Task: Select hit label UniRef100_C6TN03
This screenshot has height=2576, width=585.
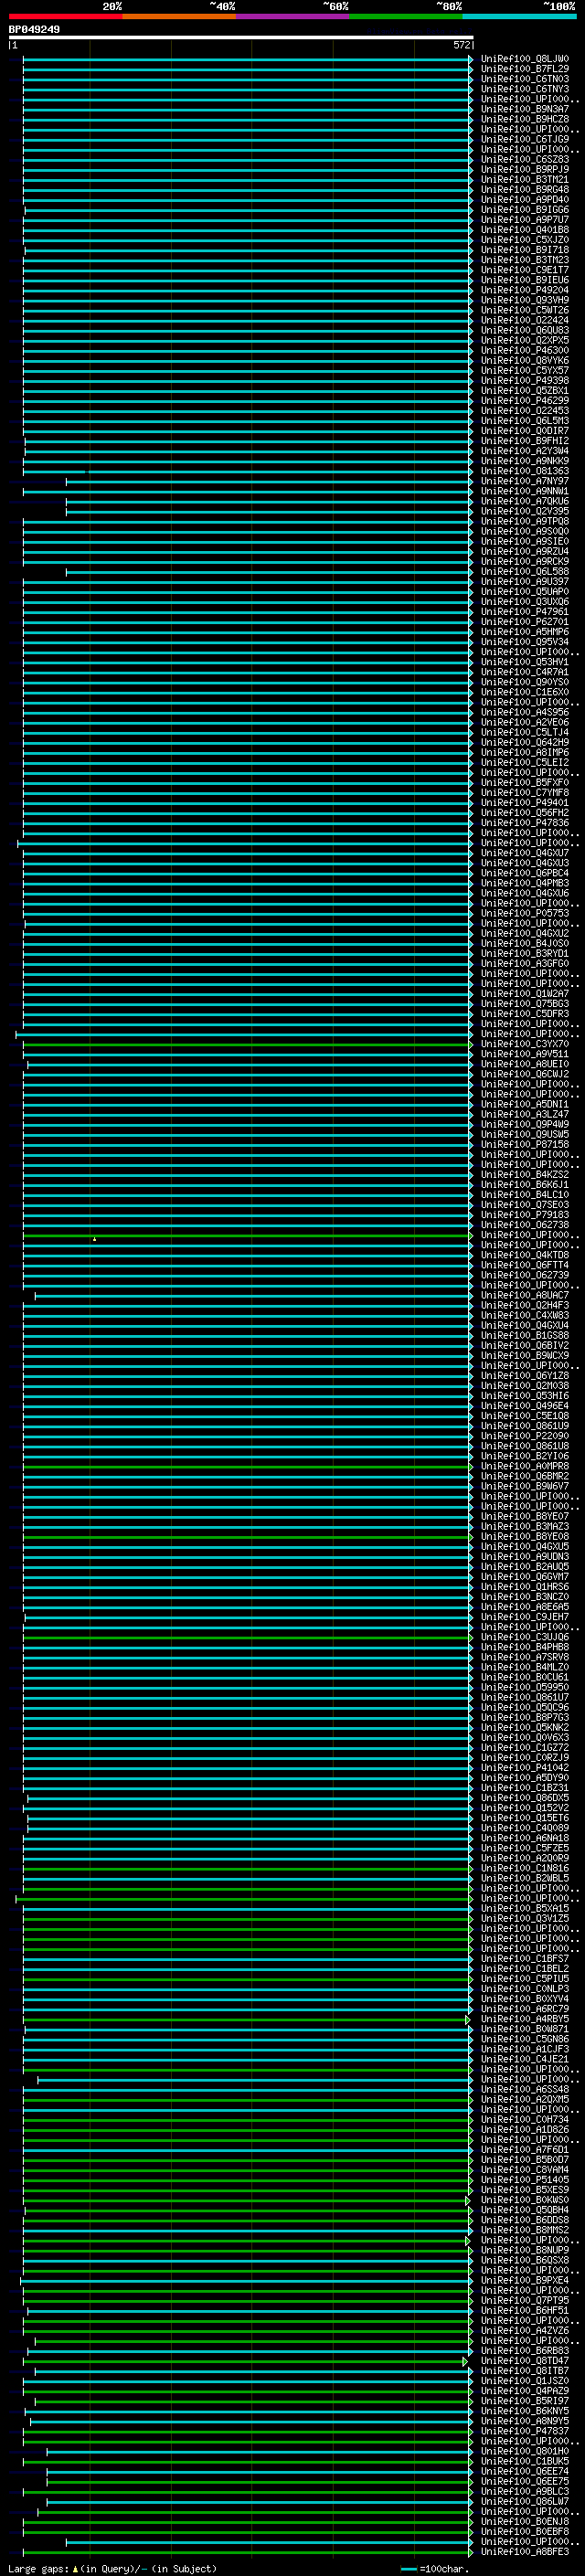Action: coord(525,79)
